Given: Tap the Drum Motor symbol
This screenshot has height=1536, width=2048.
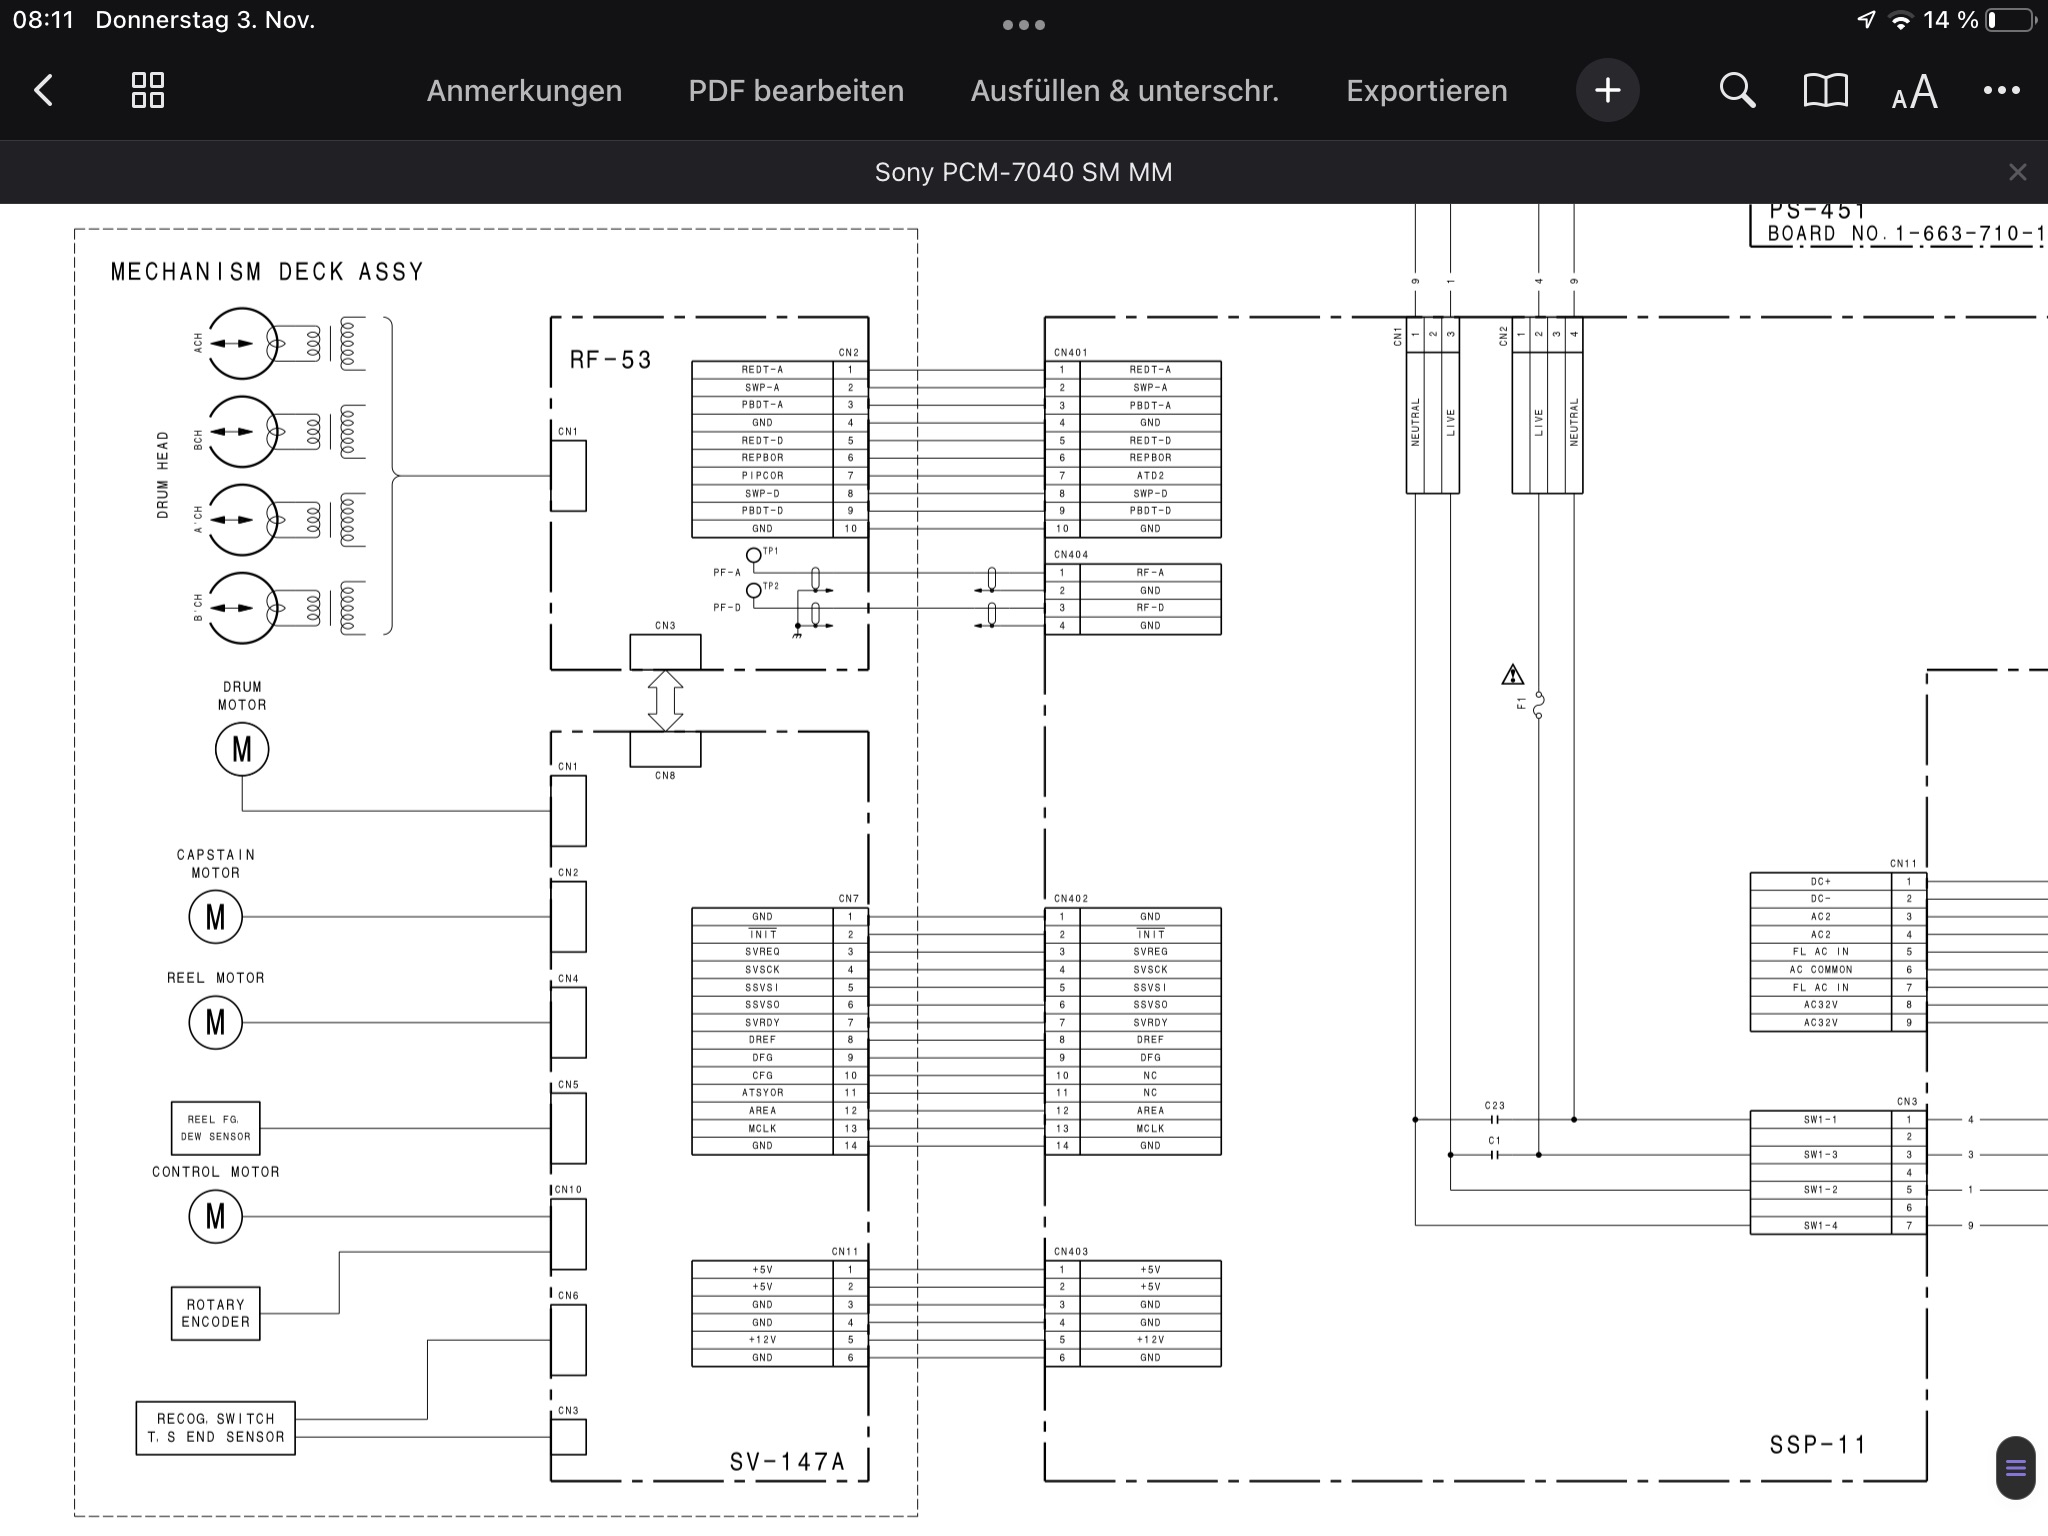Looking at the screenshot, I should tap(242, 749).
